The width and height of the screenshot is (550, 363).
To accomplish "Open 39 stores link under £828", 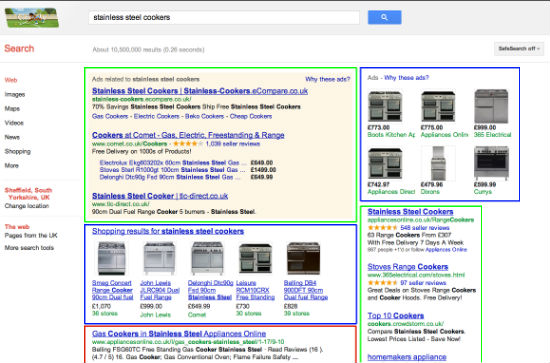I will (297, 313).
